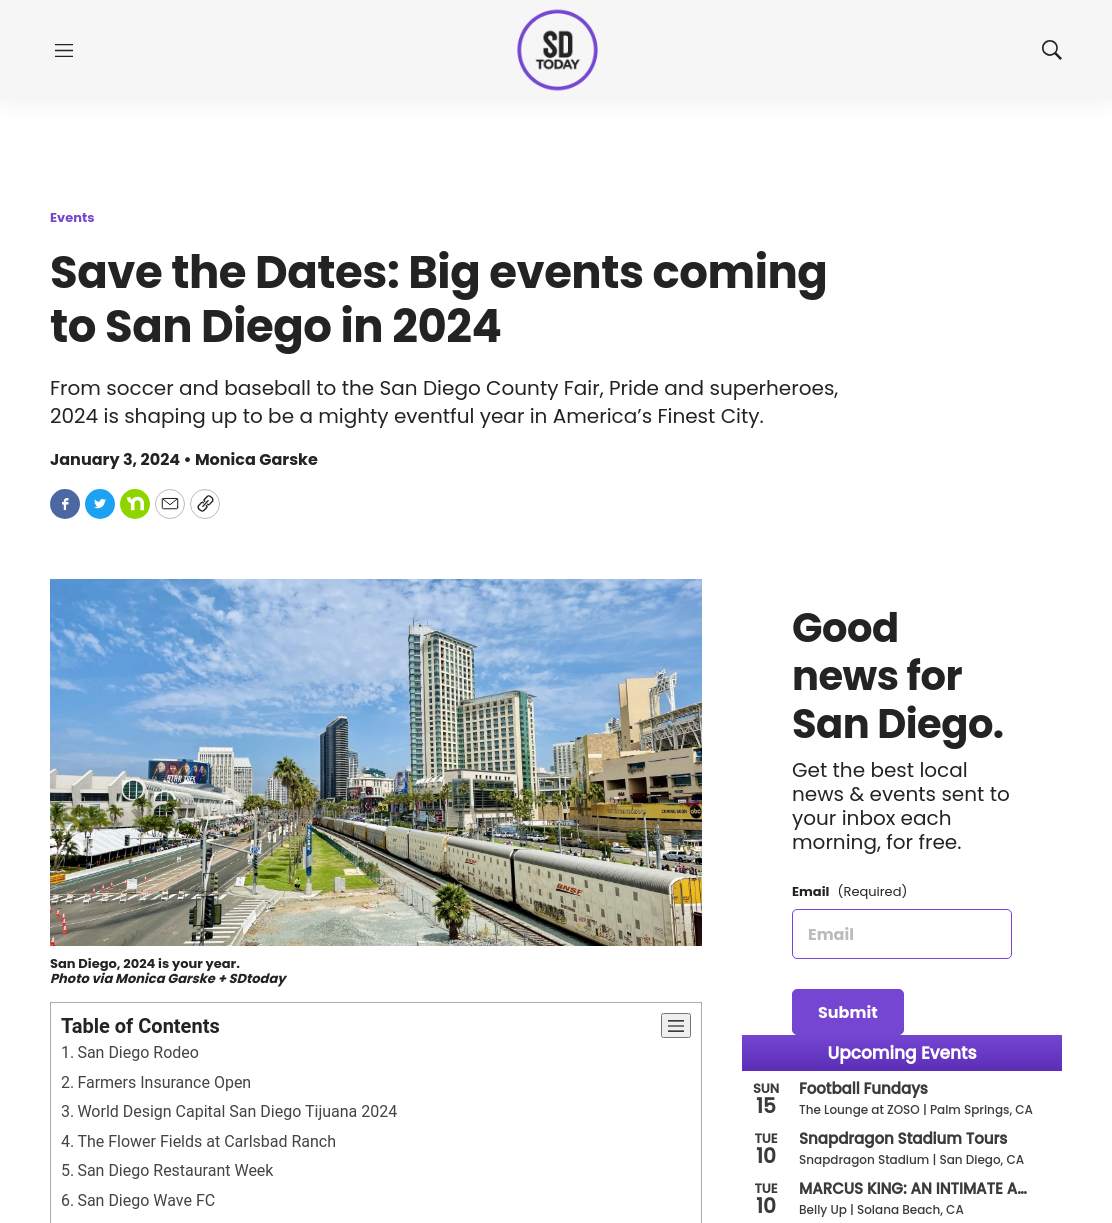1112x1223 pixels.
Task: Open the MARCUS KING event listing
Action: point(913,1189)
